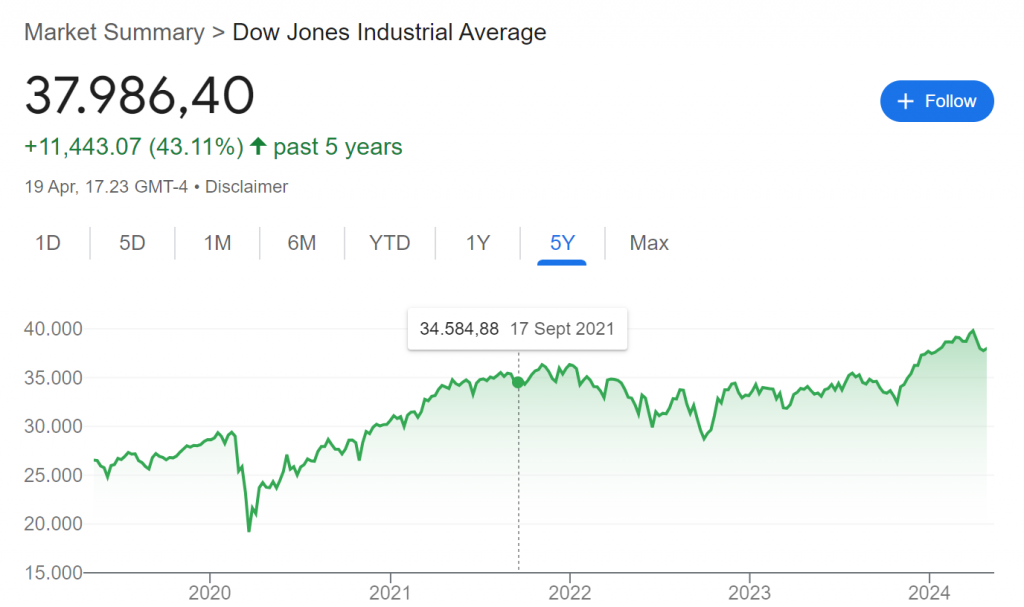
Task: Click the active 5Y range tab
Action: coord(562,243)
